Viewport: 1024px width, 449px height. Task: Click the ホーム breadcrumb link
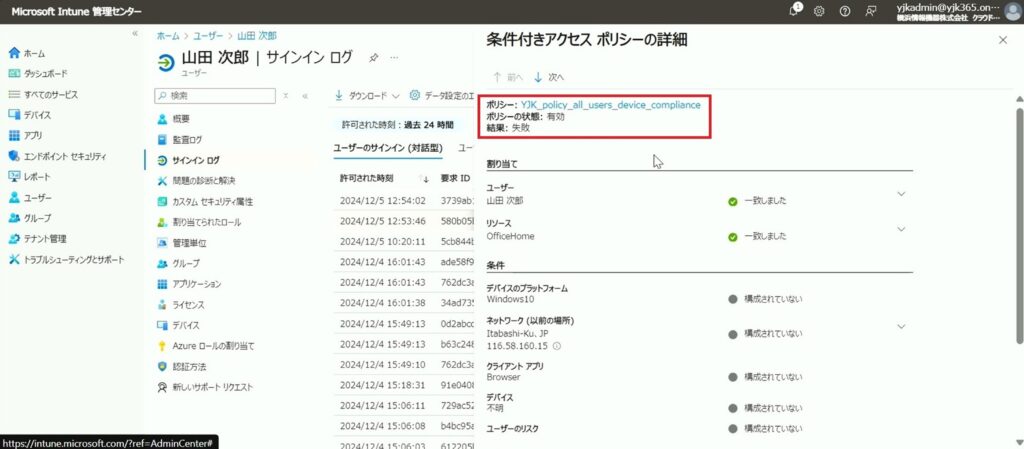pos(168,37)
